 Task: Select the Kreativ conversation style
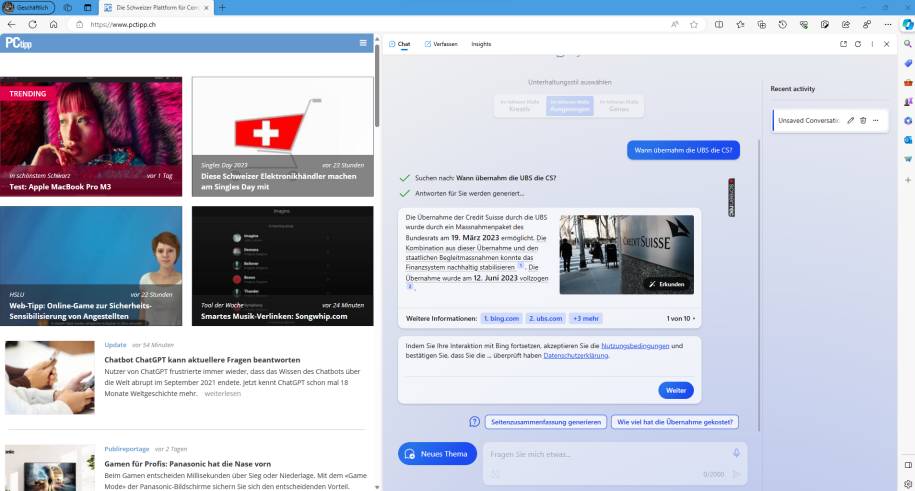[520, 106]
